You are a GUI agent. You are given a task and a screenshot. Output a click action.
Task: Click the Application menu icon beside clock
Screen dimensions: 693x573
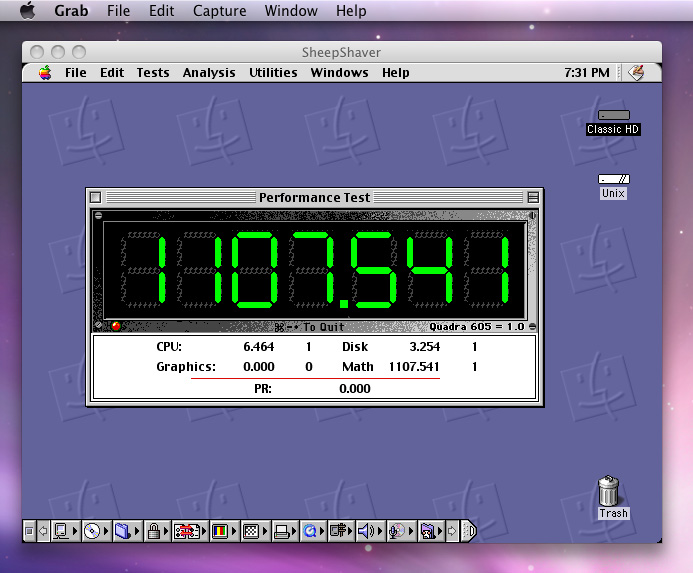coord(636,73)
